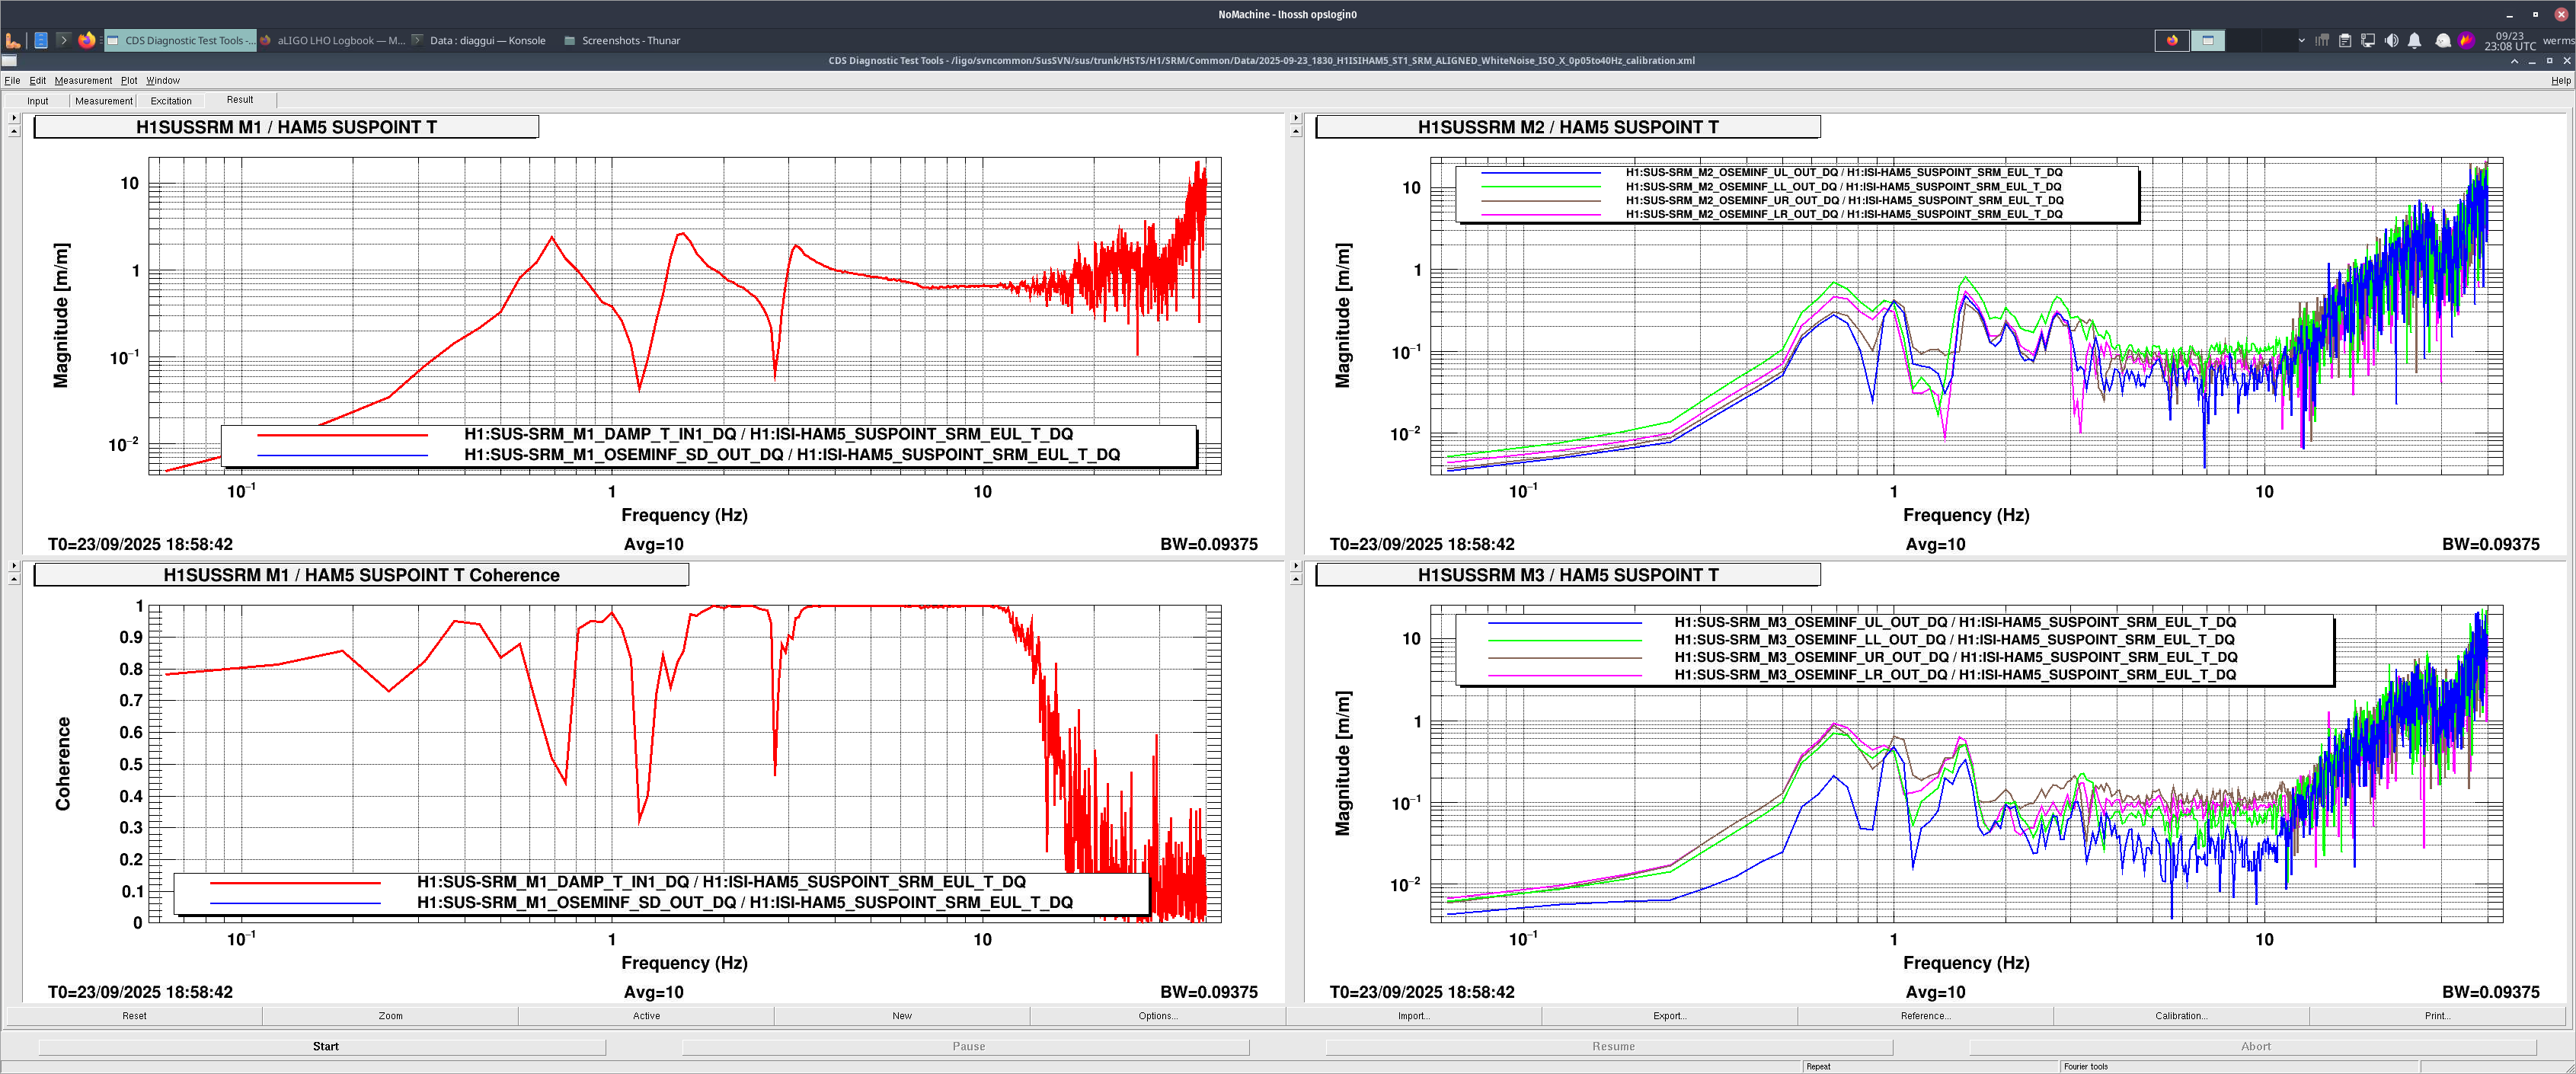2576x1074 pixels.
Task: Click the Export... button
Action: click(1669, 1016)
